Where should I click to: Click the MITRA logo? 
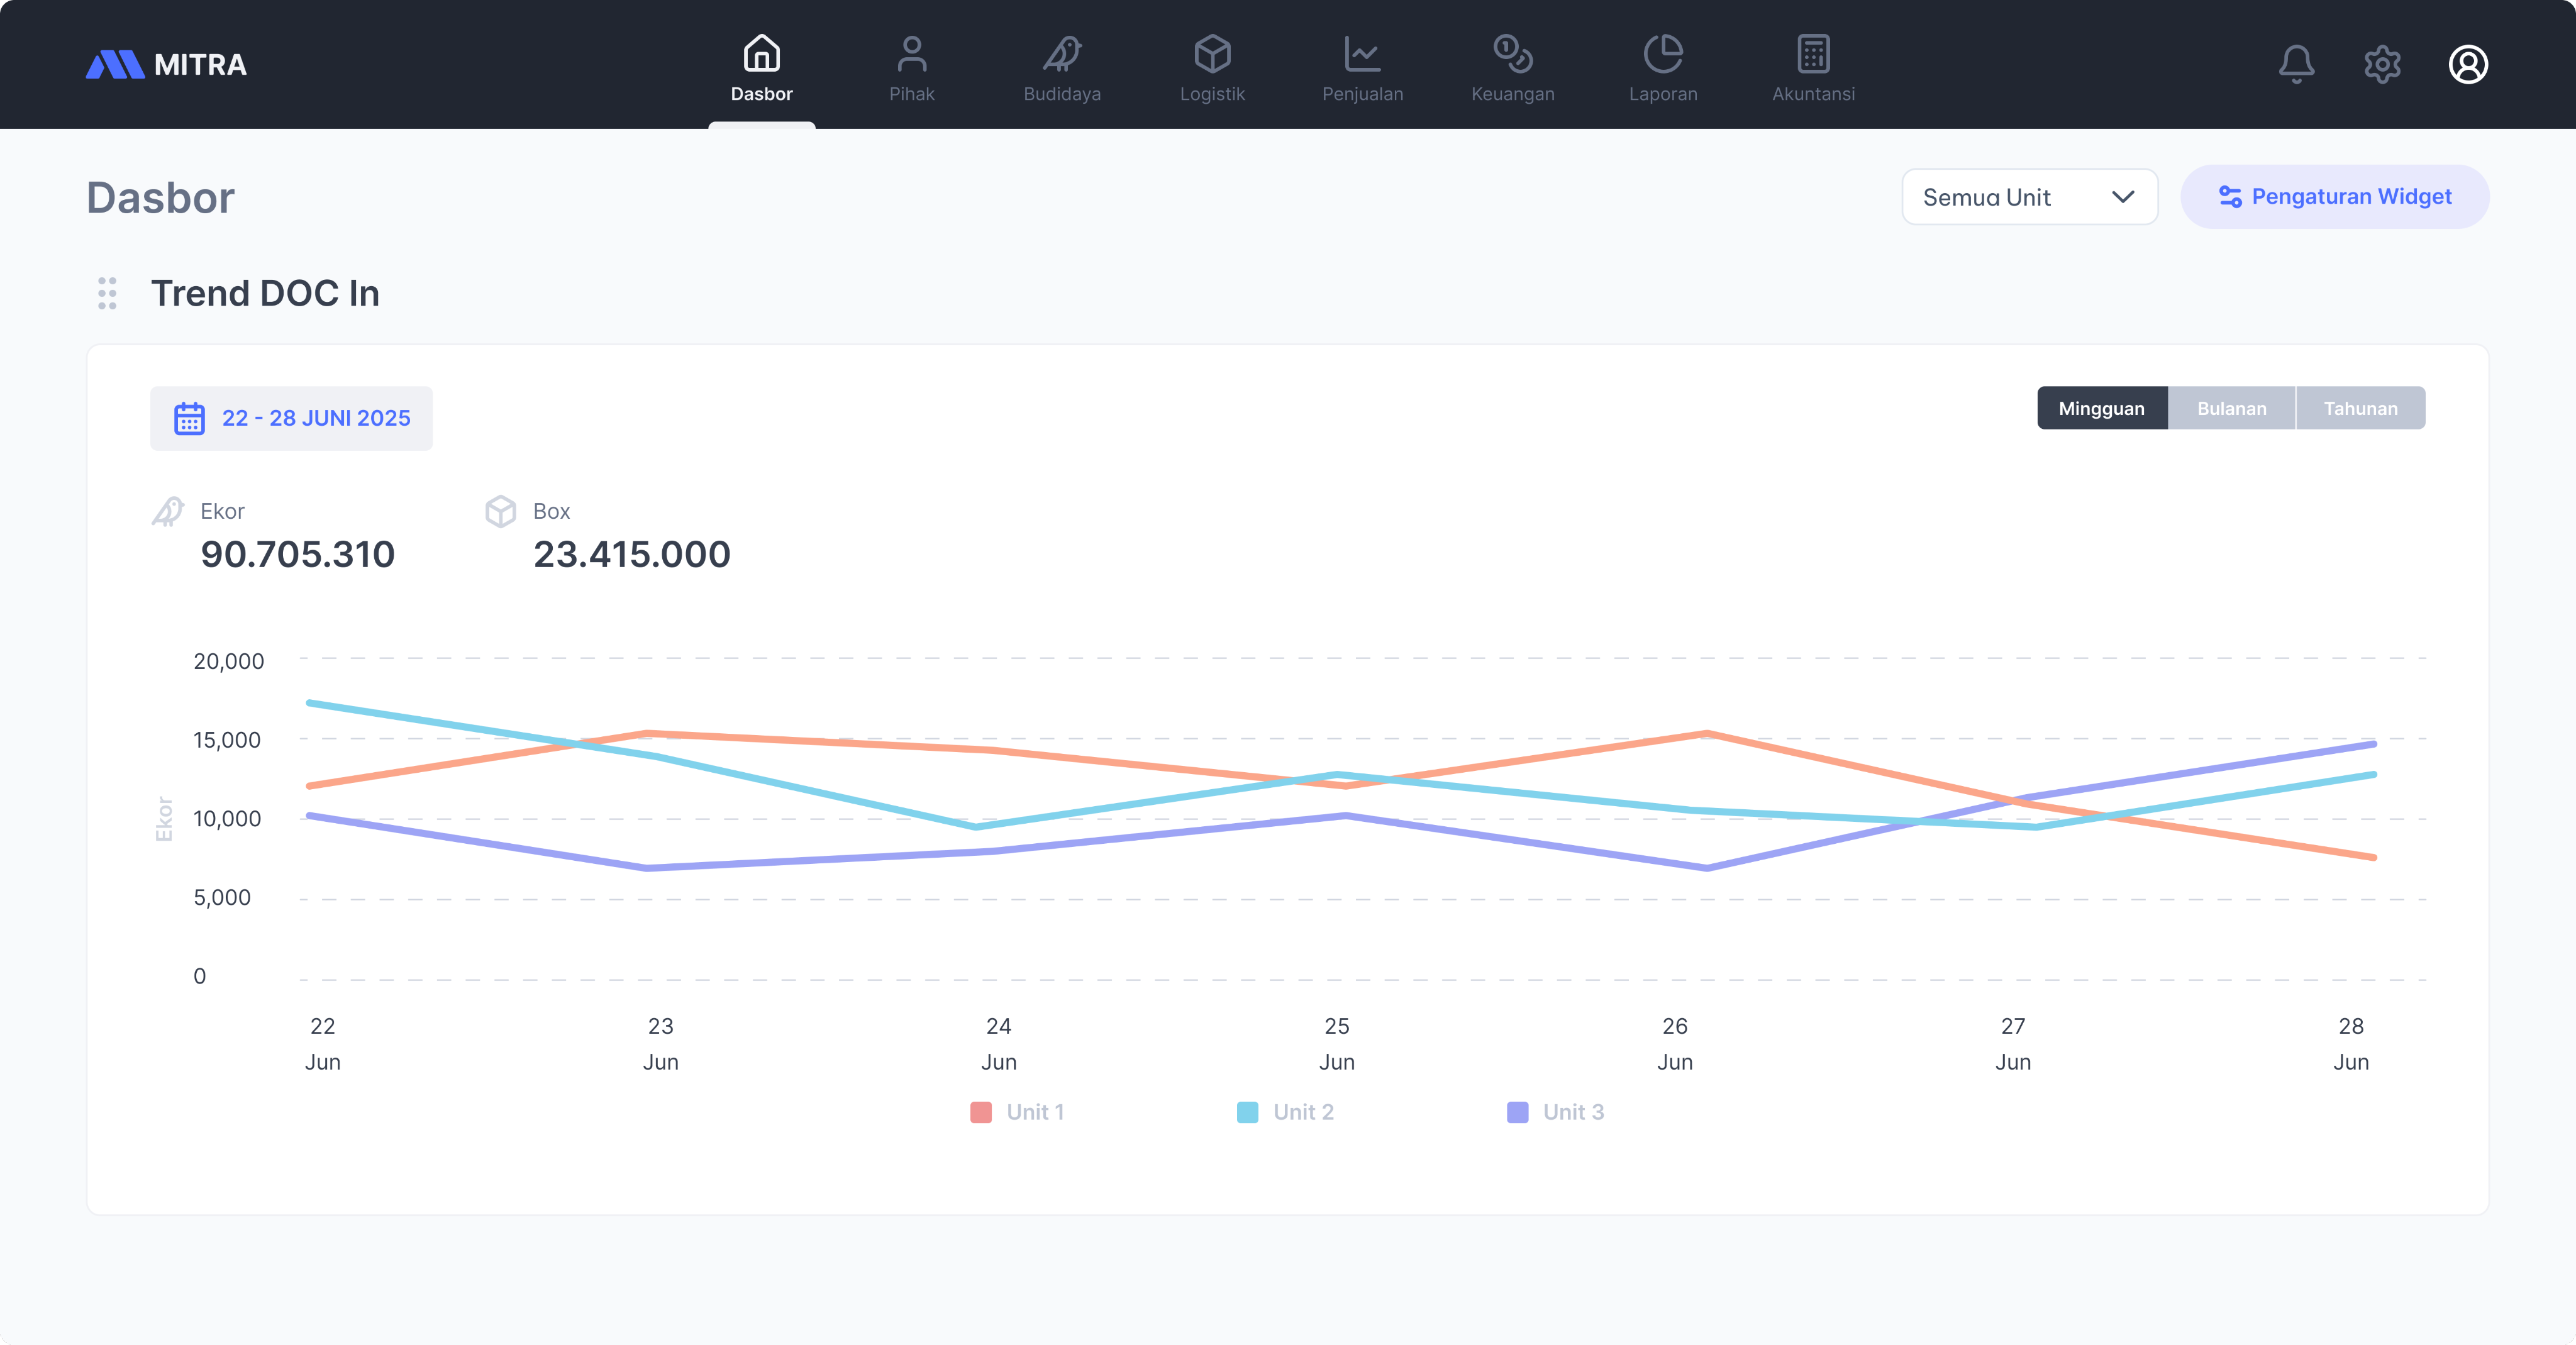pos(166,64)
